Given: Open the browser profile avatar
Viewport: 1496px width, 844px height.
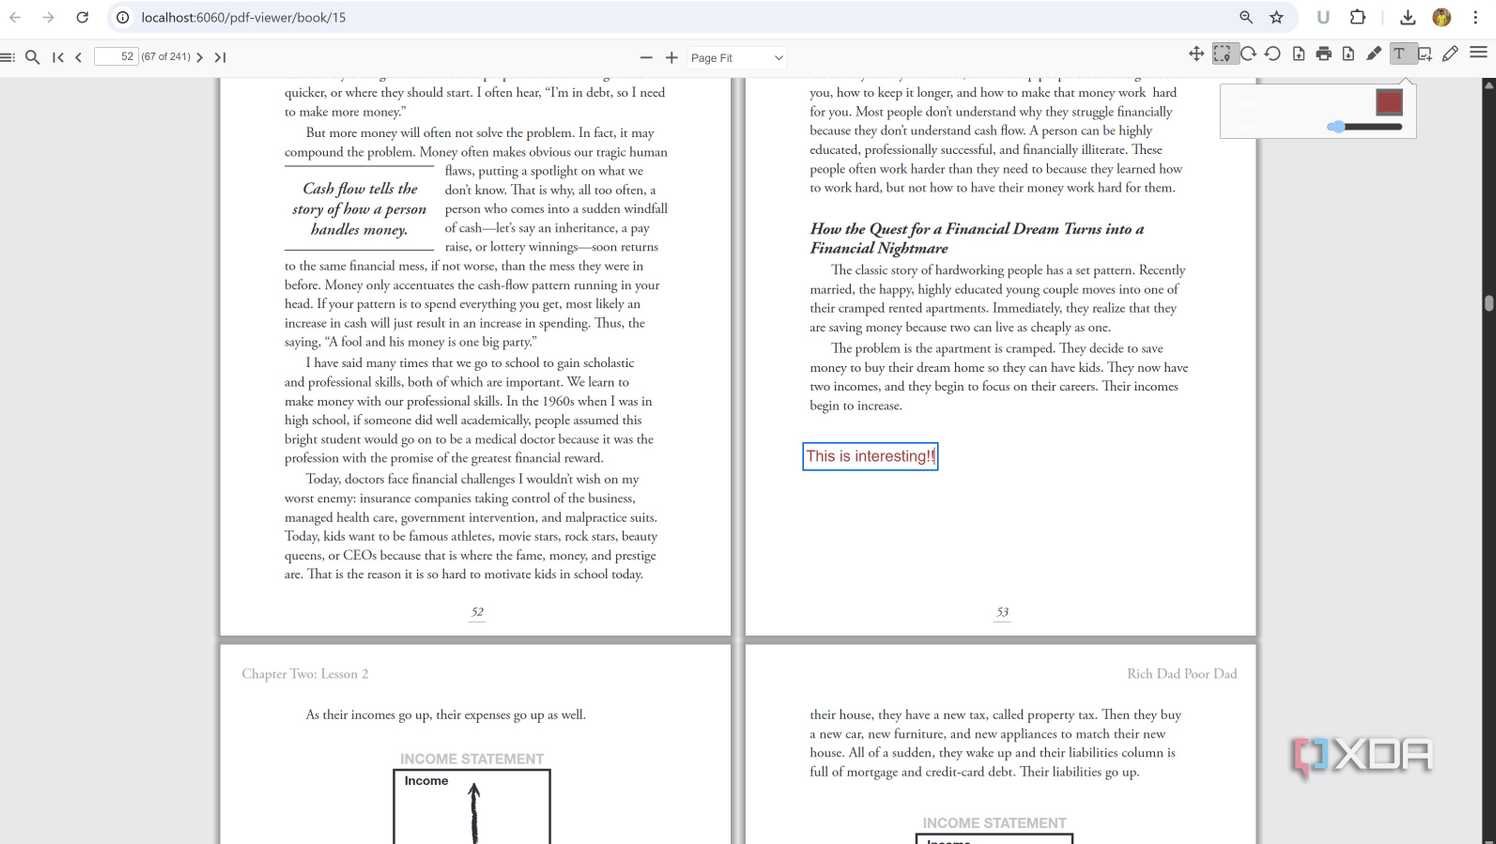Looking at the screenshot, I should tap(1441, 17).
